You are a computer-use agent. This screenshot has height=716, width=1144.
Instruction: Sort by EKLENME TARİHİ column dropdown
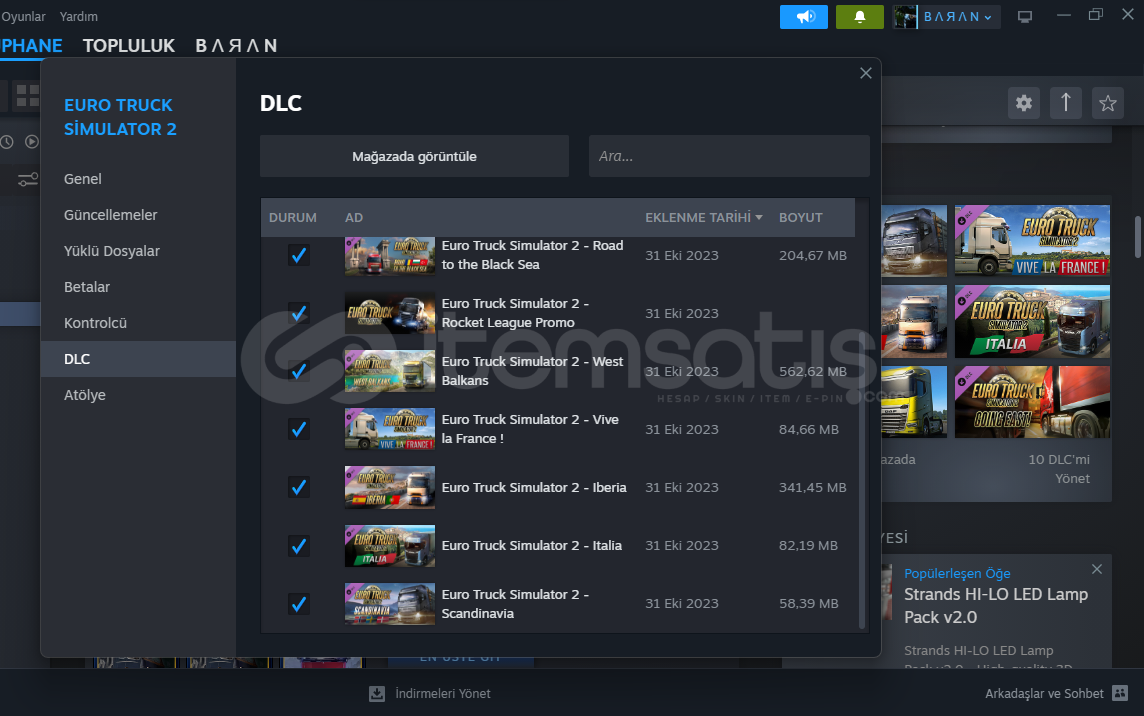[x=703, y=218]
